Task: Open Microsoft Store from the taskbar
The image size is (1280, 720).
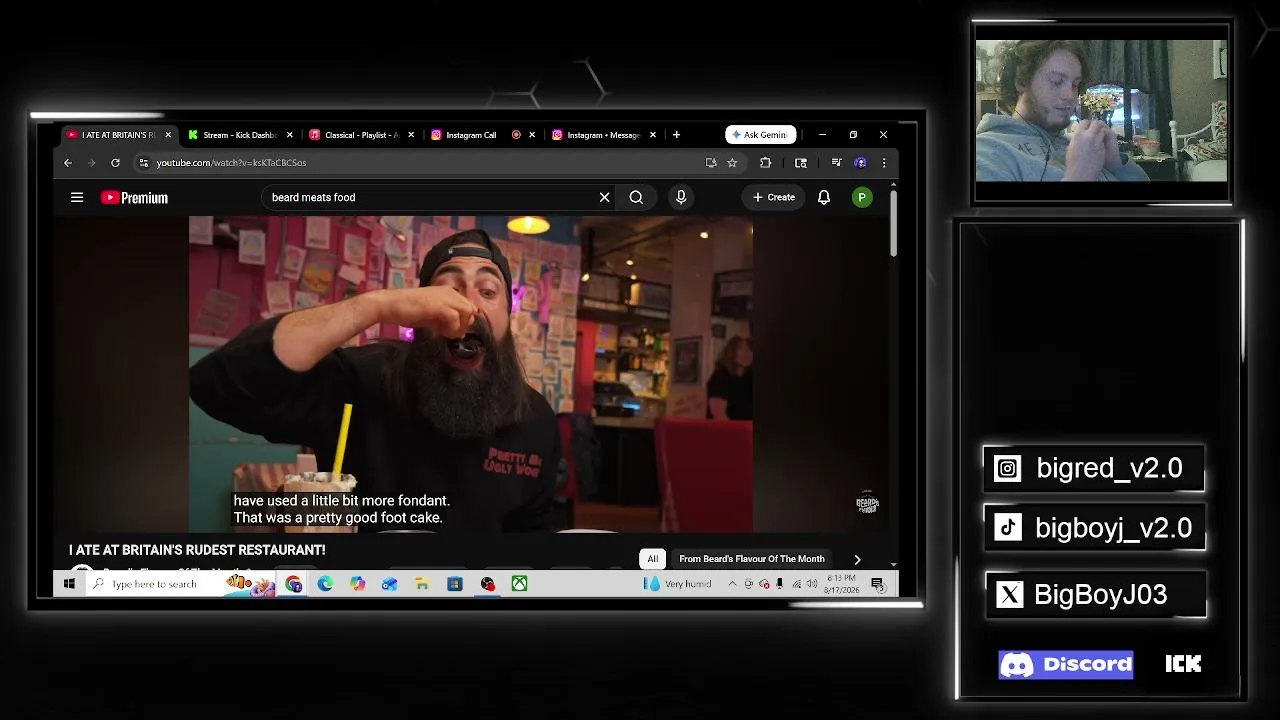Action: tap(455, 584)
